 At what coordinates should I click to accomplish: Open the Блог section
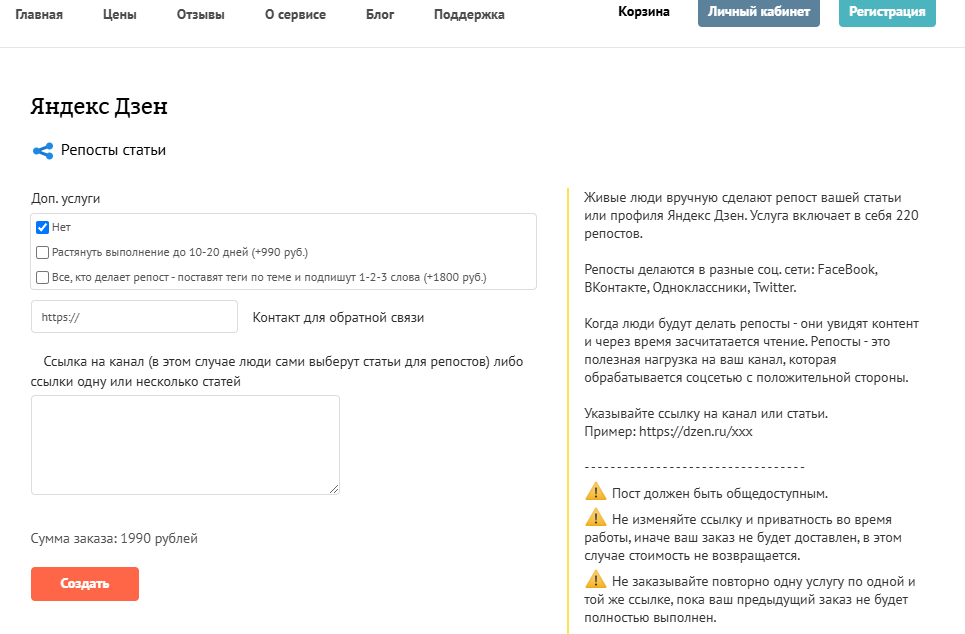tap(380, 15)
